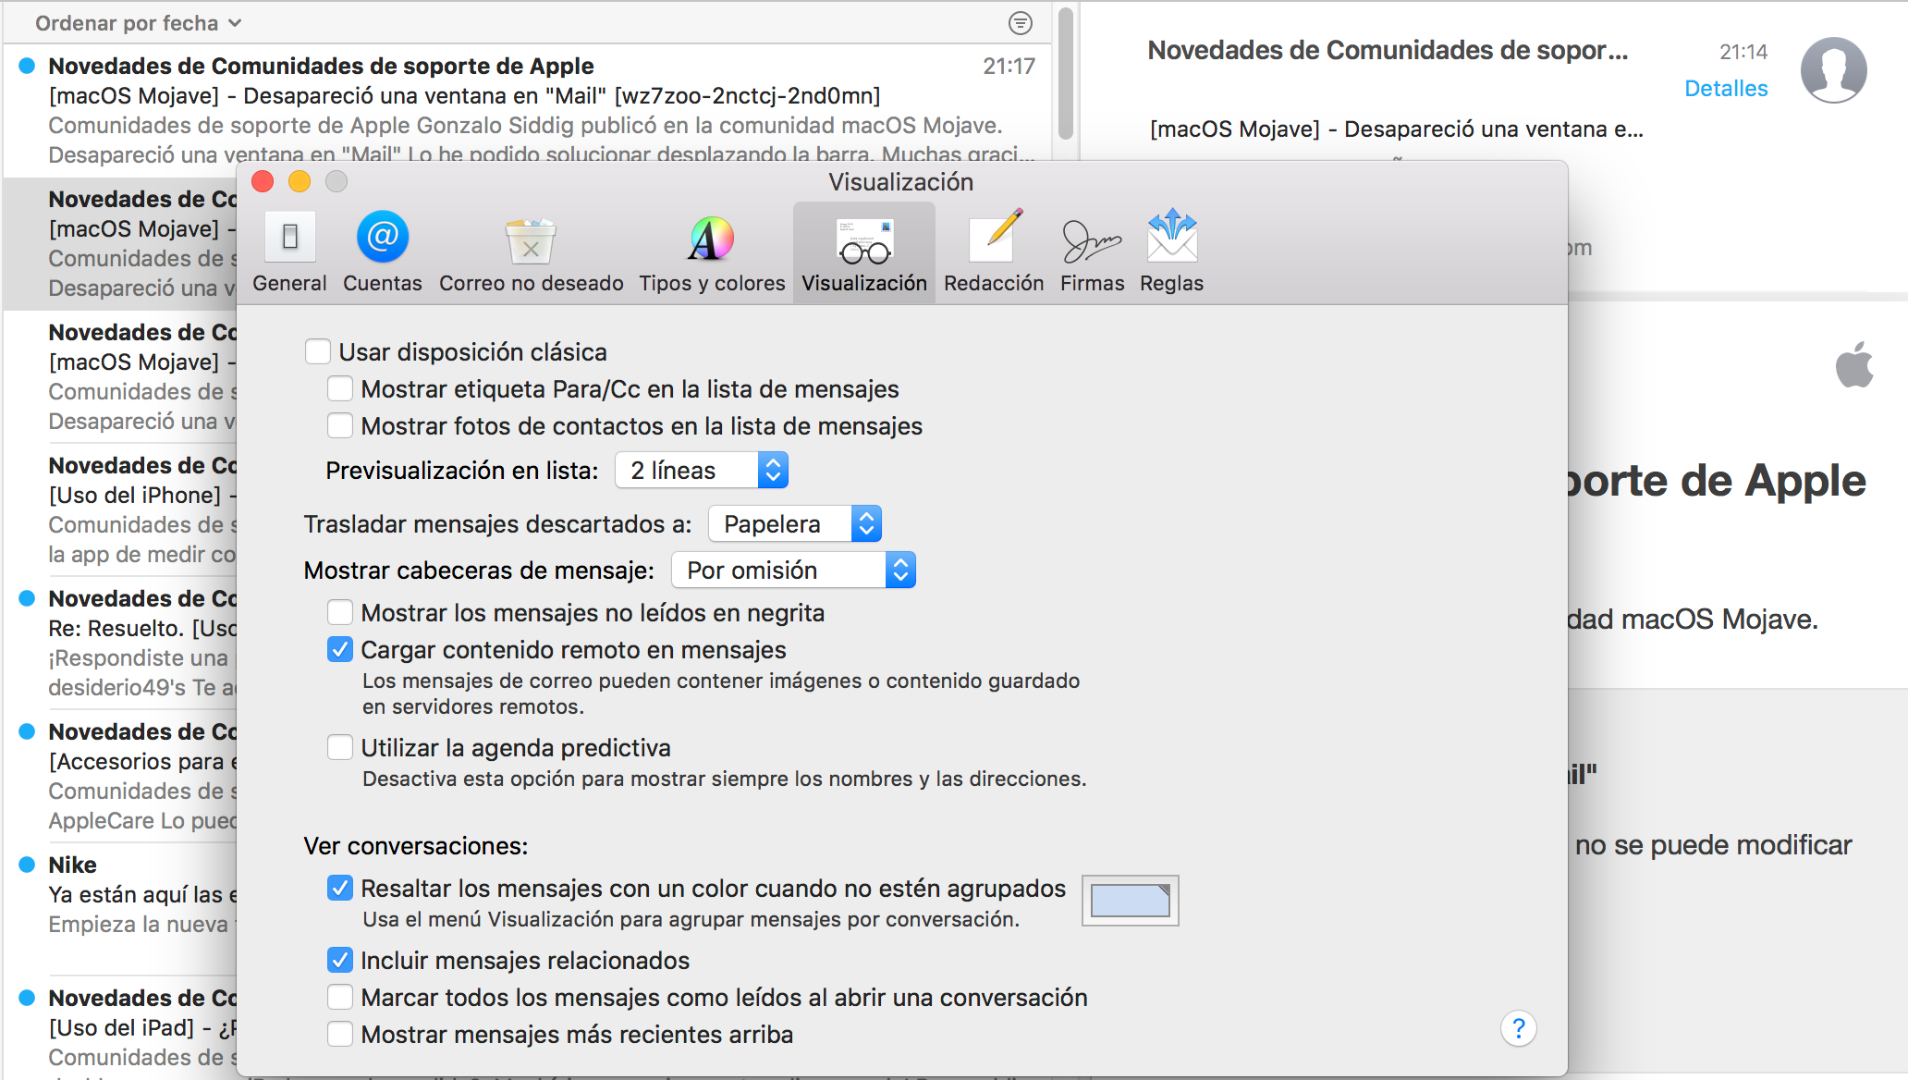Uncheck Incluir mensajes relacionados
Image resolution: width=1908 pixels, height=1080 pixels.
pyautogui.click(x=340, y=960)
